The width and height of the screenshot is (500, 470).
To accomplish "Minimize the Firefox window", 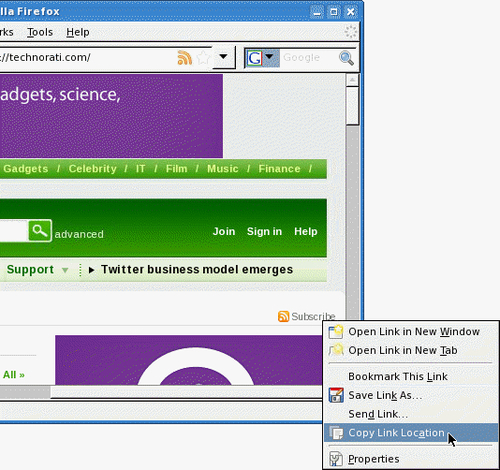I will pos(317,12).
